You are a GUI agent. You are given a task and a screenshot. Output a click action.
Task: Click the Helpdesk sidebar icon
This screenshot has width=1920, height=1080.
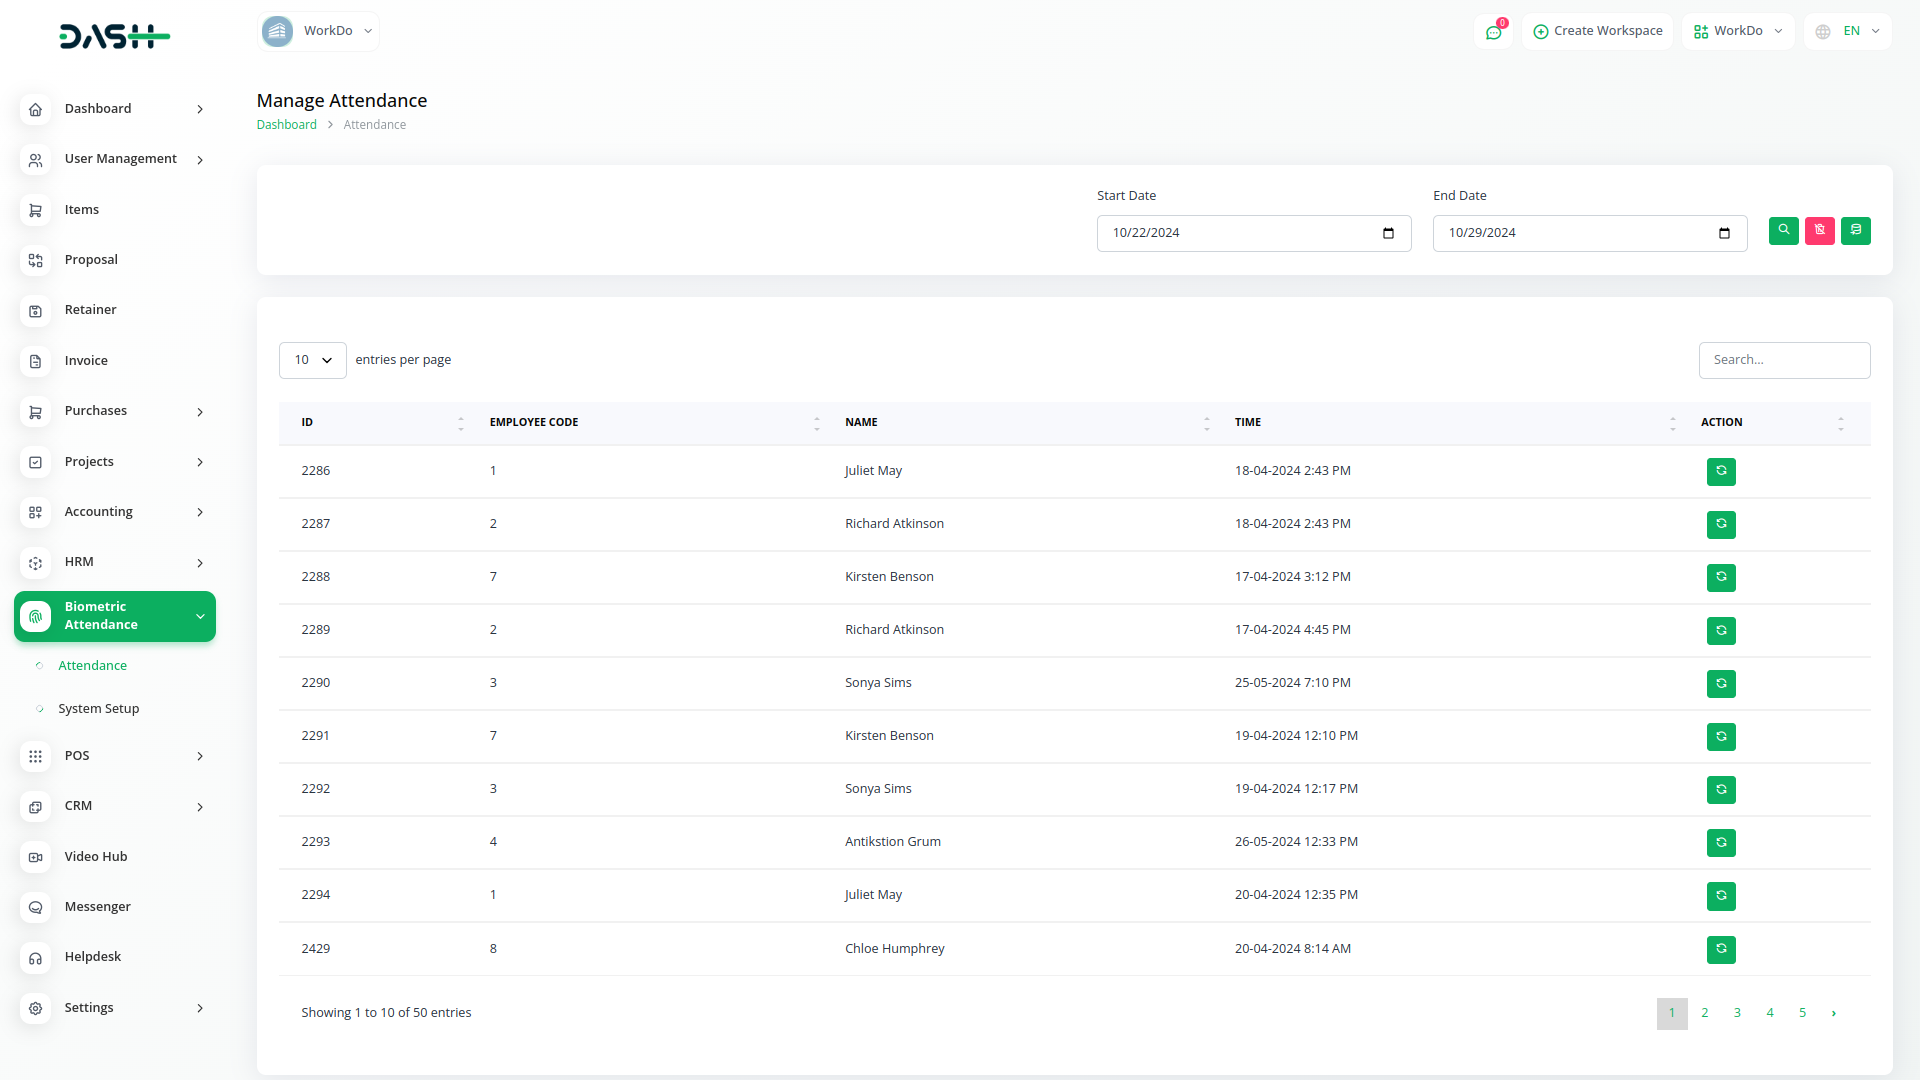tap(35, 958)
